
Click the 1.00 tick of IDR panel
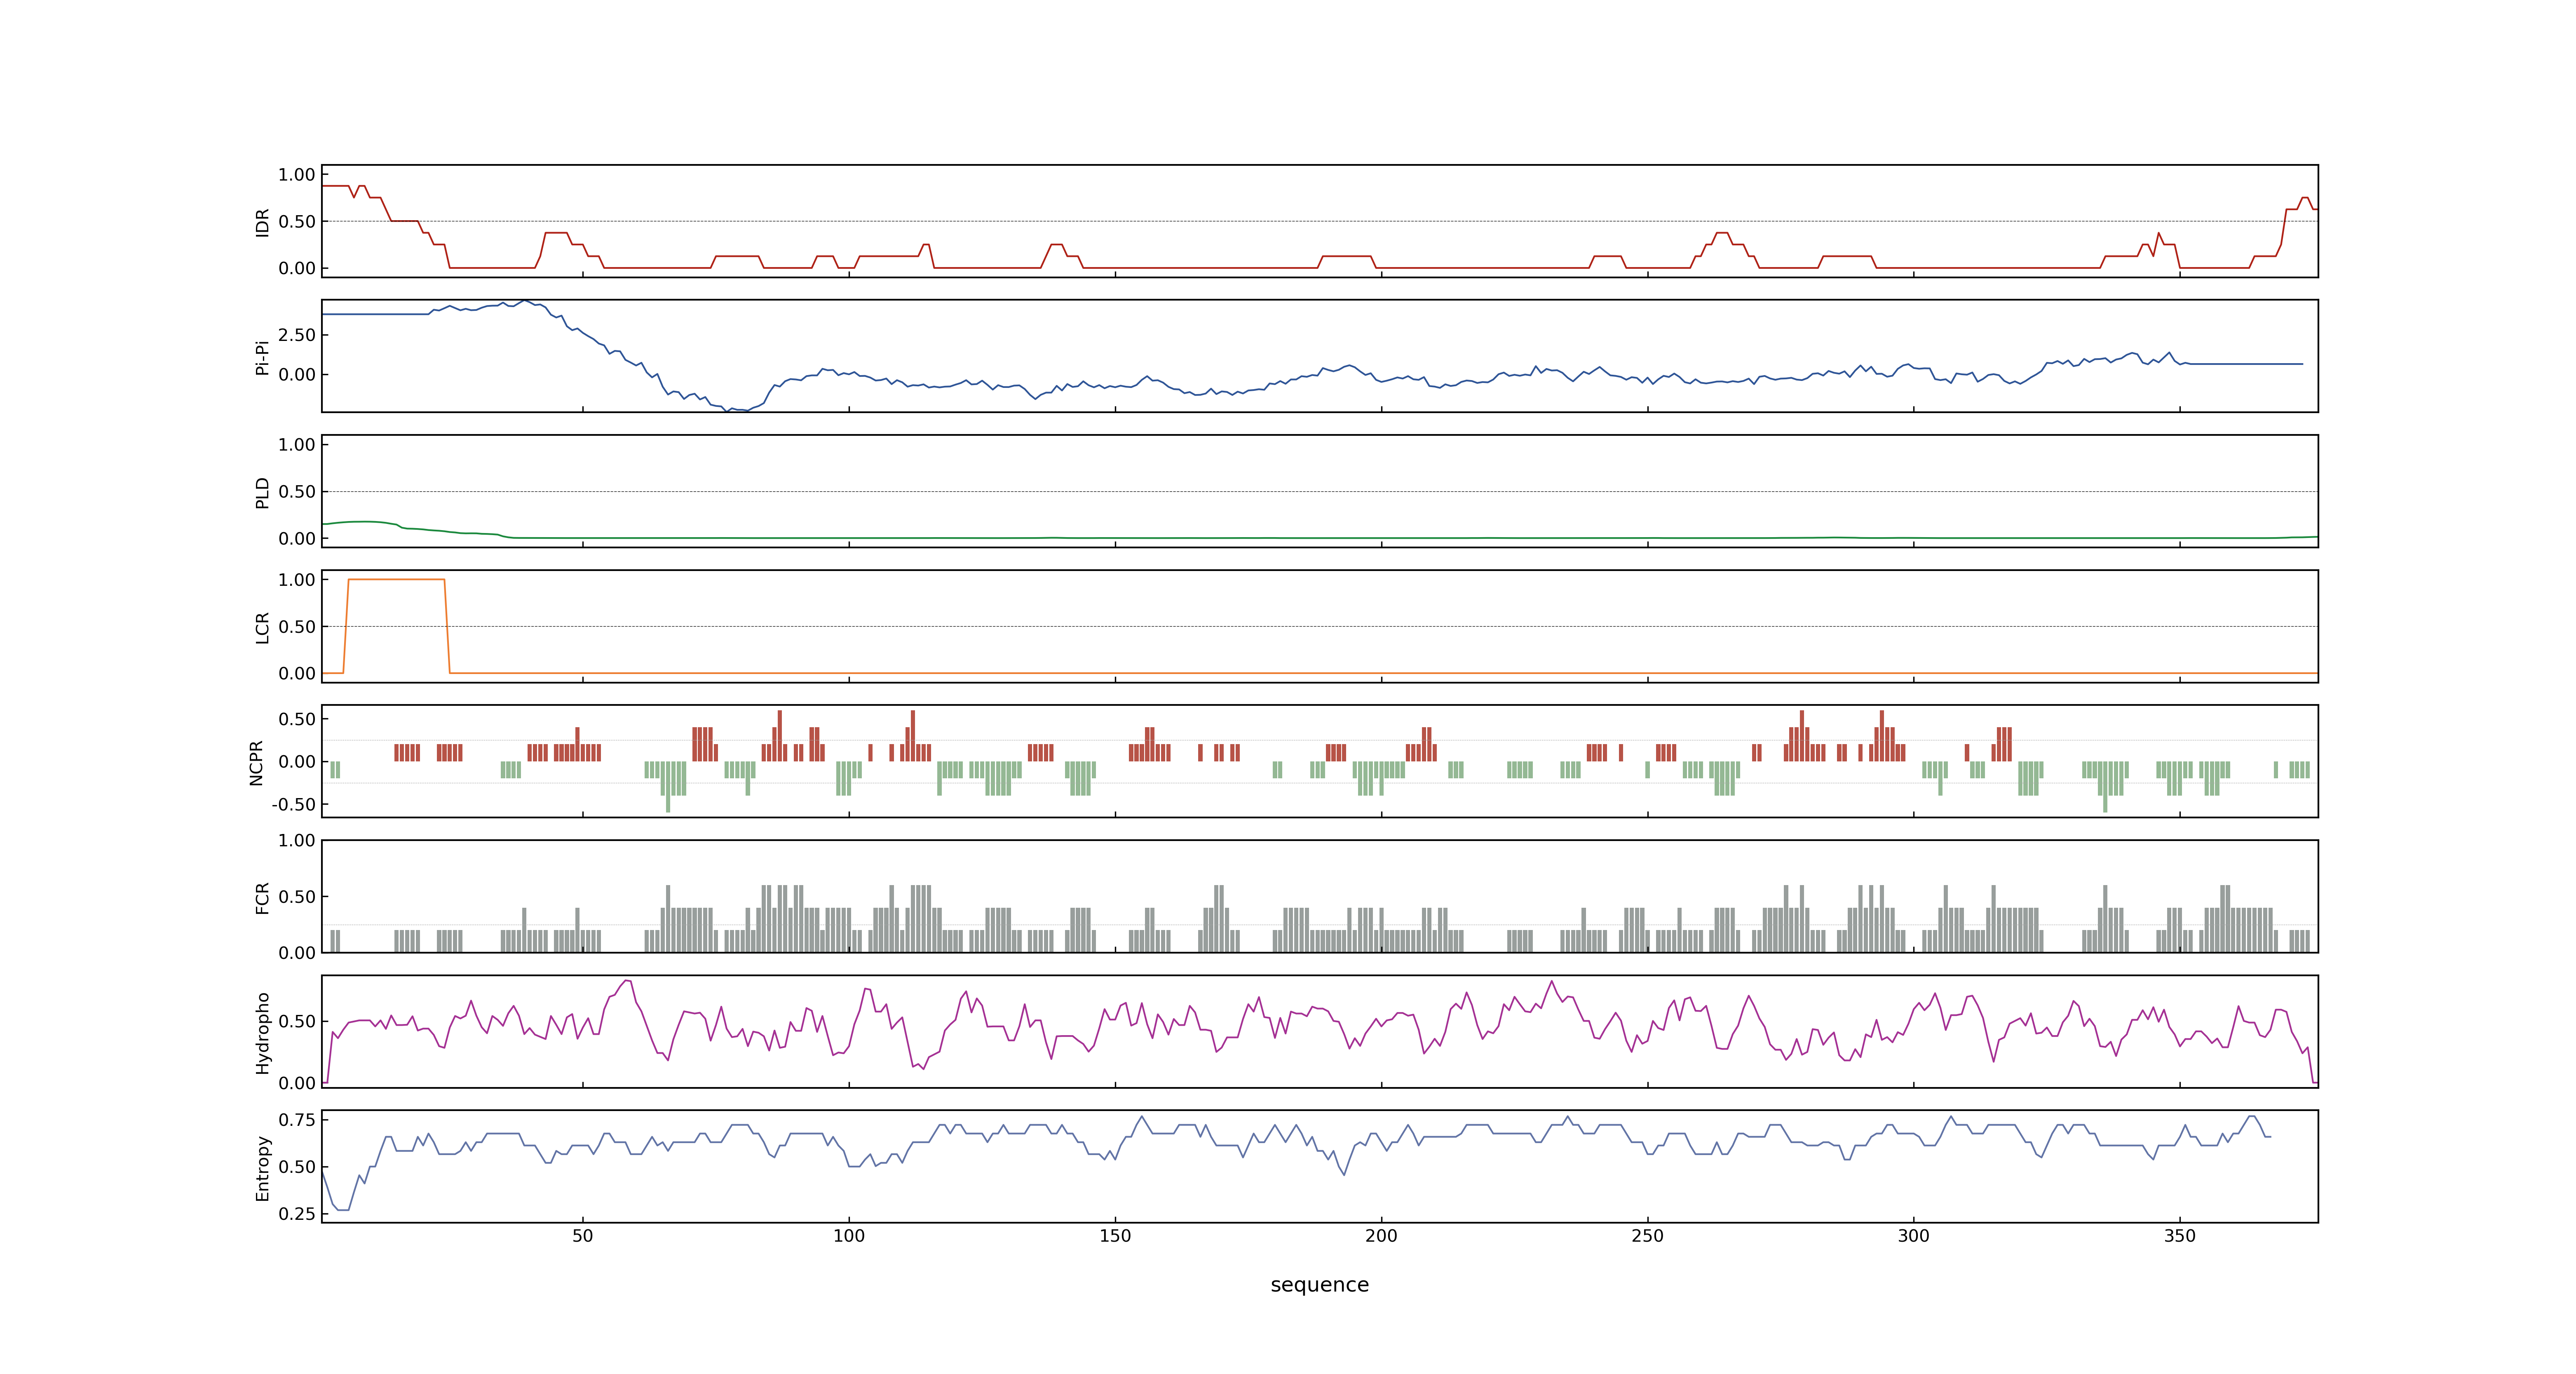click(297, 175)
